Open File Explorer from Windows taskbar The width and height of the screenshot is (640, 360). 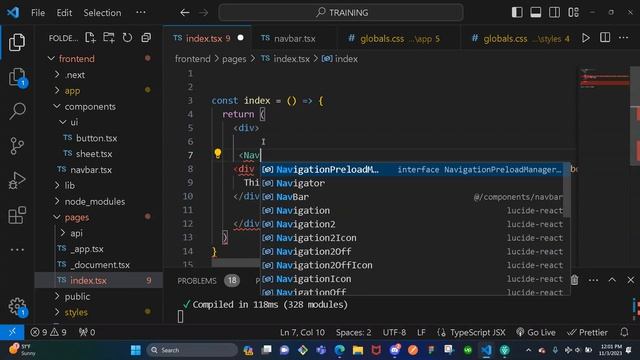click(358, 350)
